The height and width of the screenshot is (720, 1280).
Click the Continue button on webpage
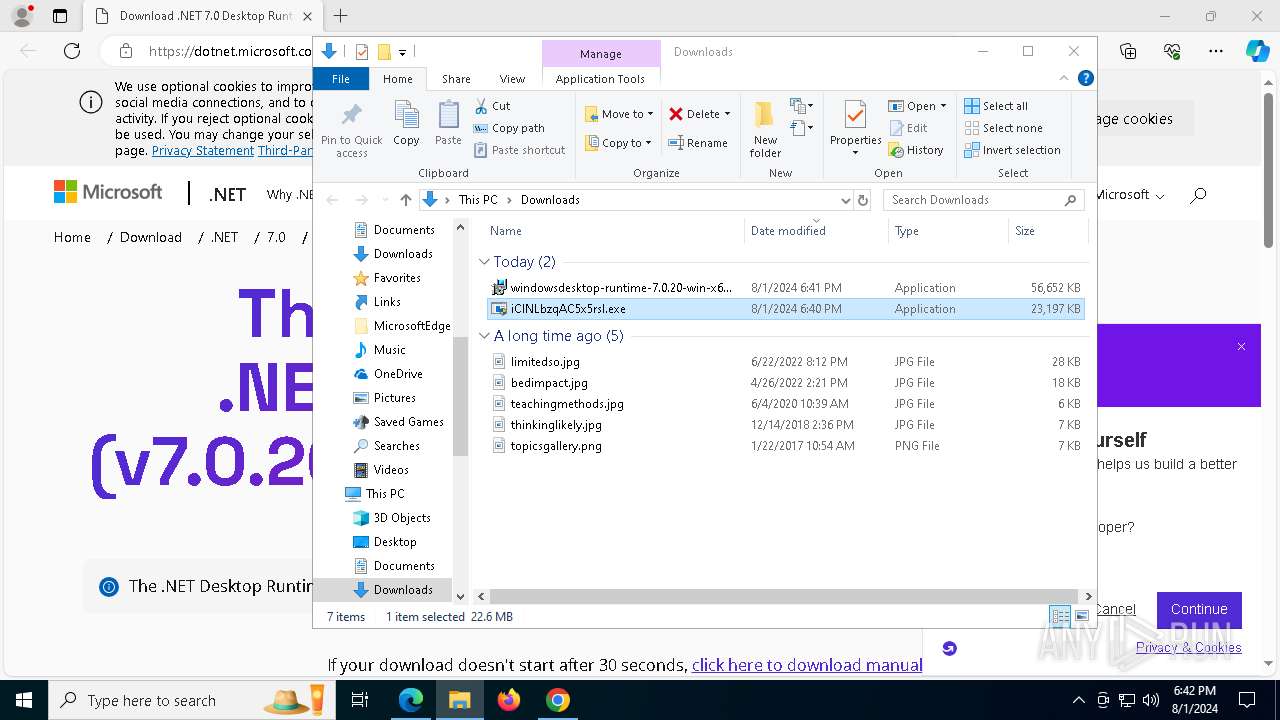(1199, 609)
